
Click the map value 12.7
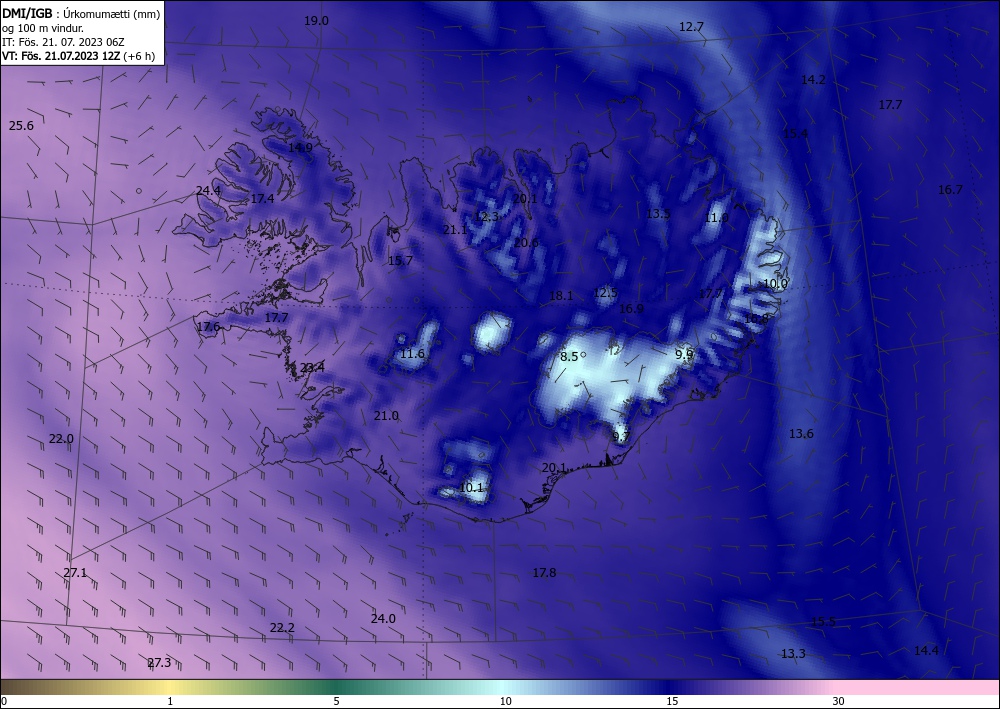pyautogui.click(x=691, y=27)
